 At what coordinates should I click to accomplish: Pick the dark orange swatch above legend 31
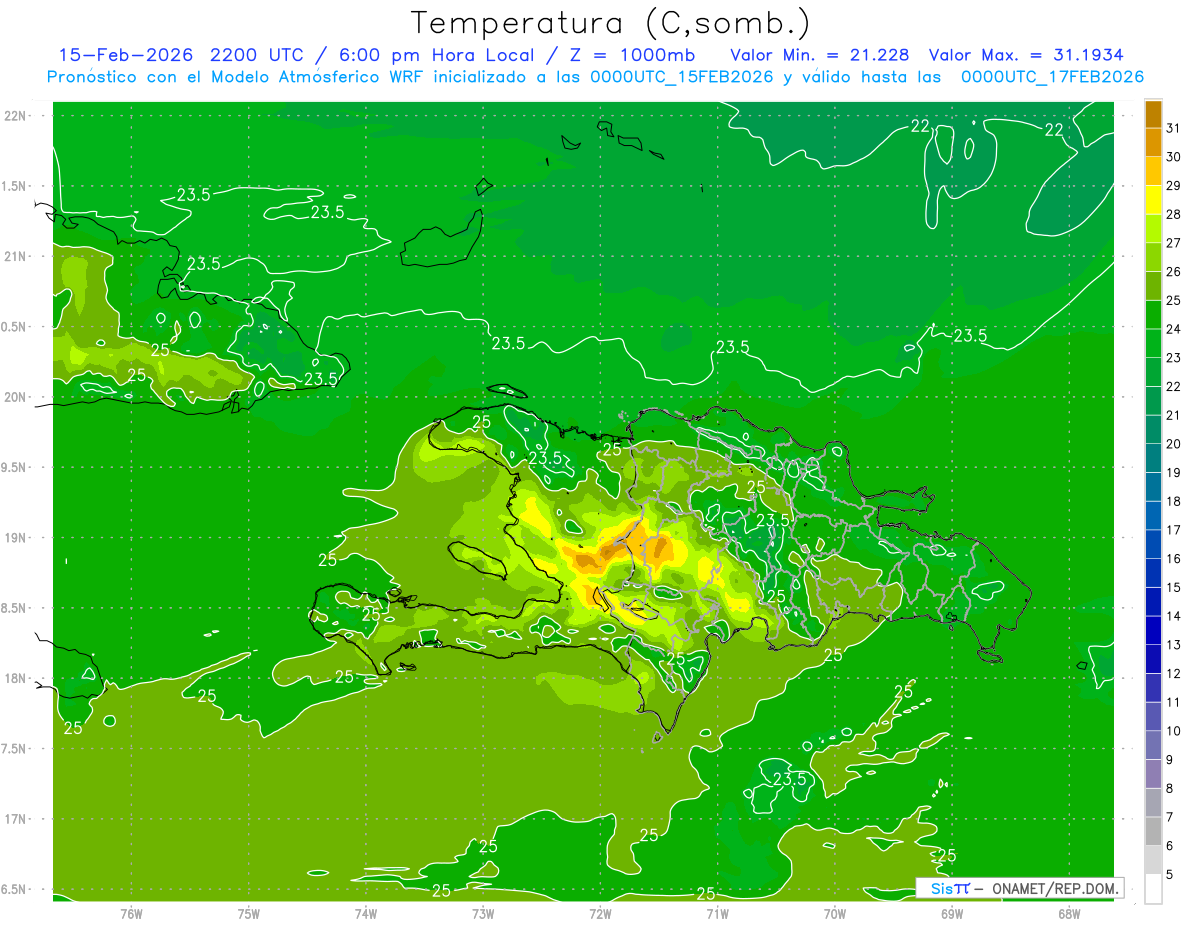(1153, 114)
